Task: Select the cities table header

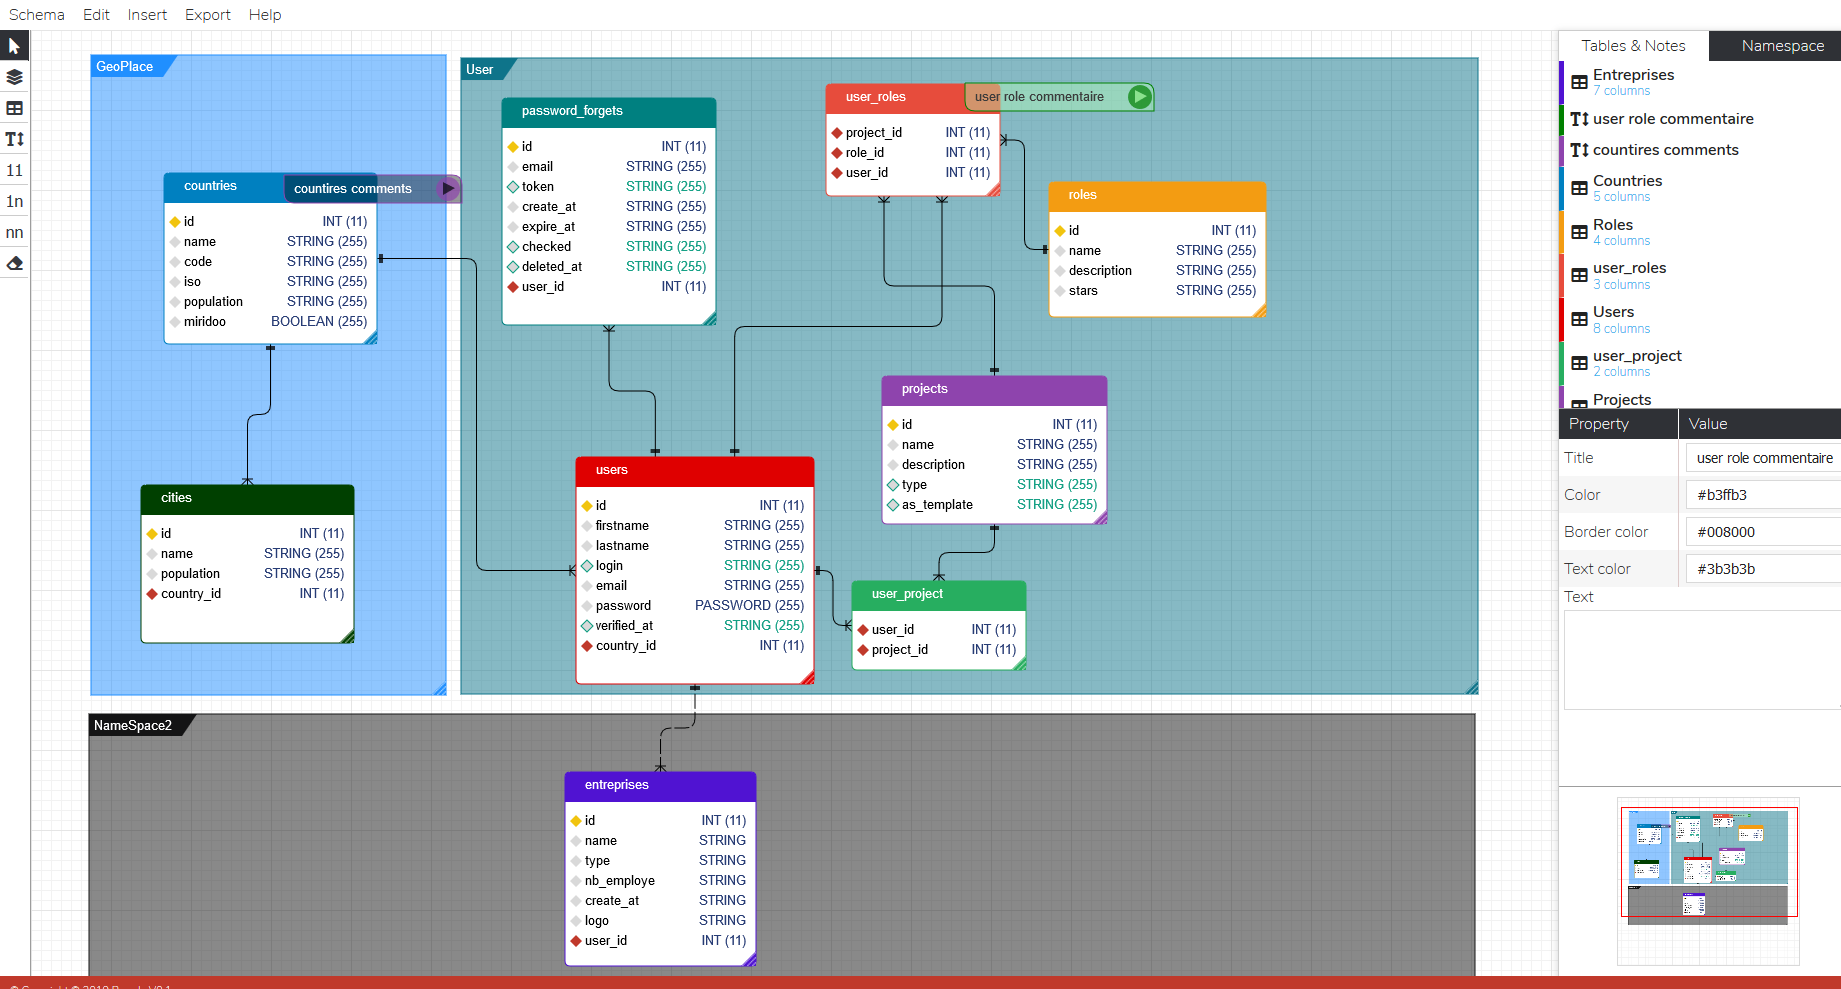Action: coord(247,498)
